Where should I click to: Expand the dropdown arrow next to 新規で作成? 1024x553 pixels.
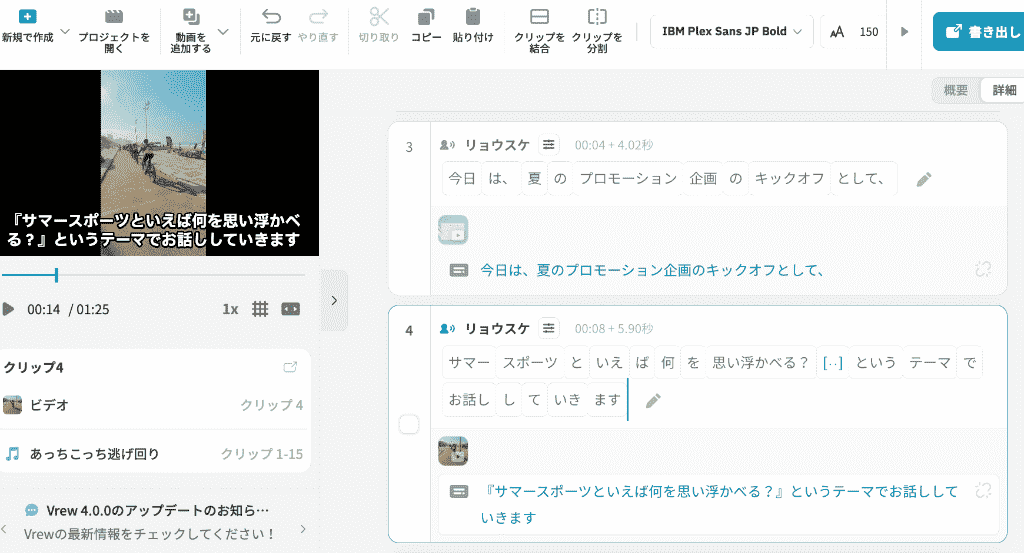pyautogui.click(x=65, y=31)
